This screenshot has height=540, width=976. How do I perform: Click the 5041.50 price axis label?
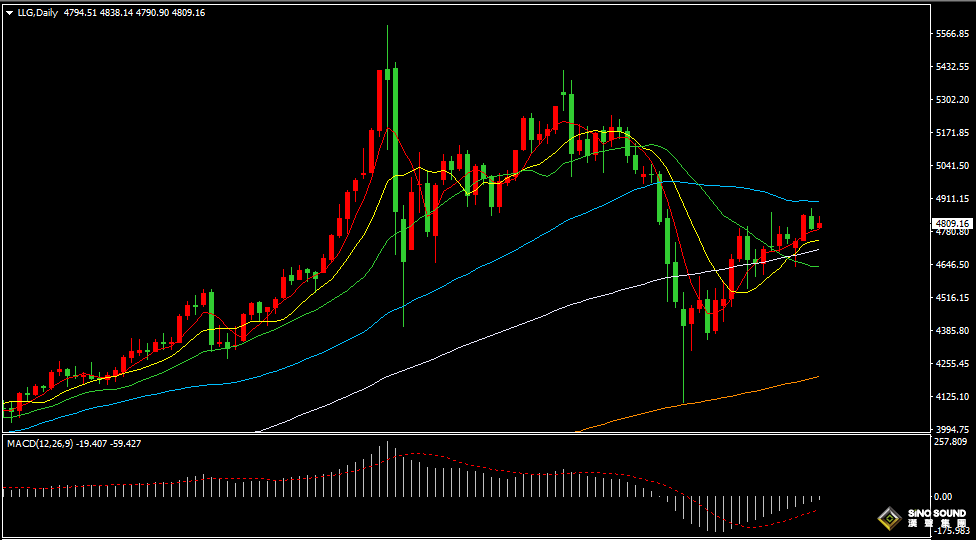coord(951,166)
